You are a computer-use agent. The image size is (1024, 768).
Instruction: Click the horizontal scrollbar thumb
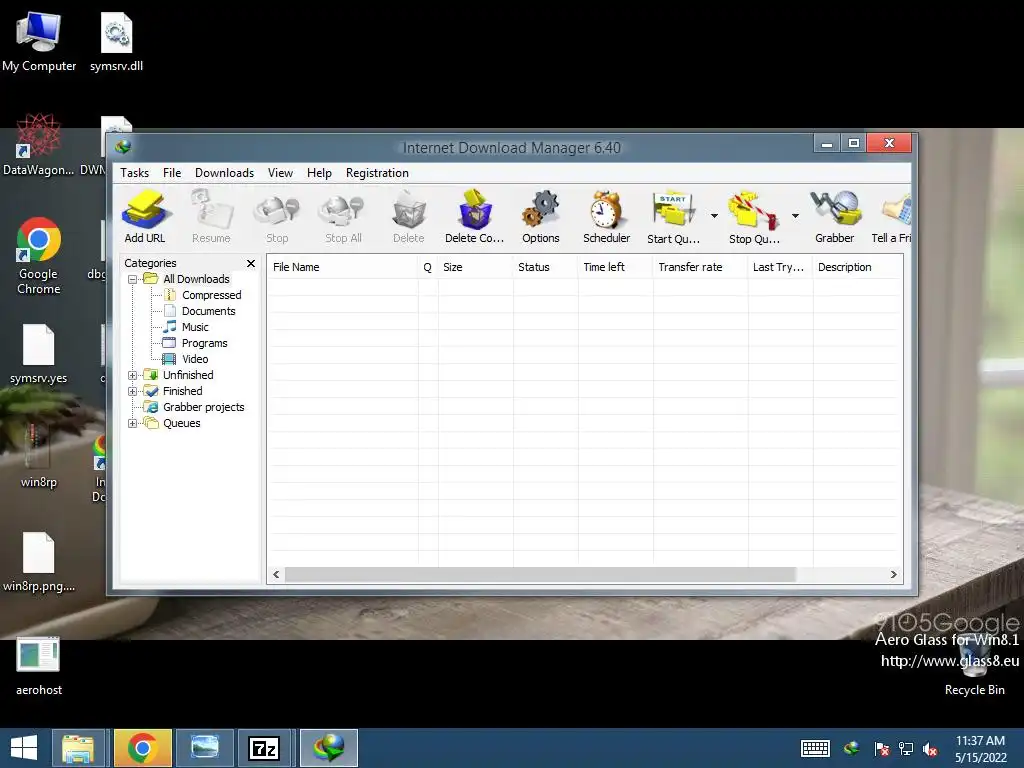tap(541, 575)
